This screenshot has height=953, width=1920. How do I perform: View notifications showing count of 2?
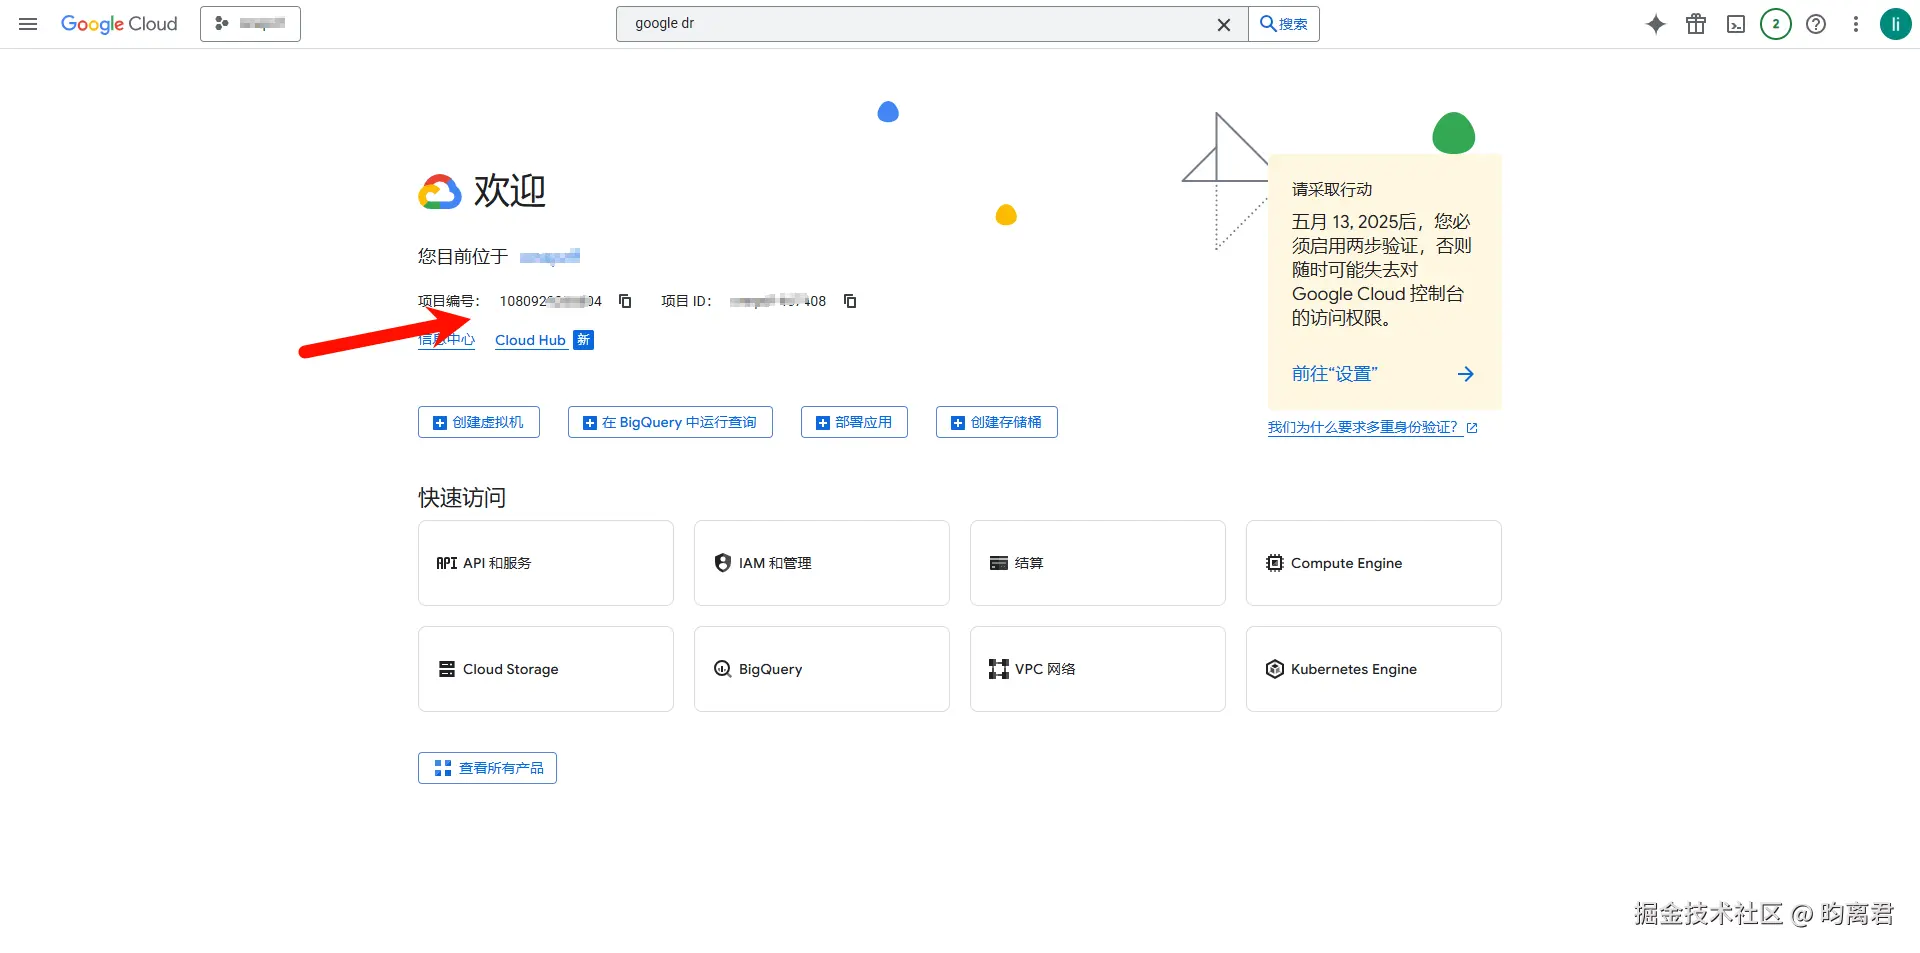[x=1776, y=24]
